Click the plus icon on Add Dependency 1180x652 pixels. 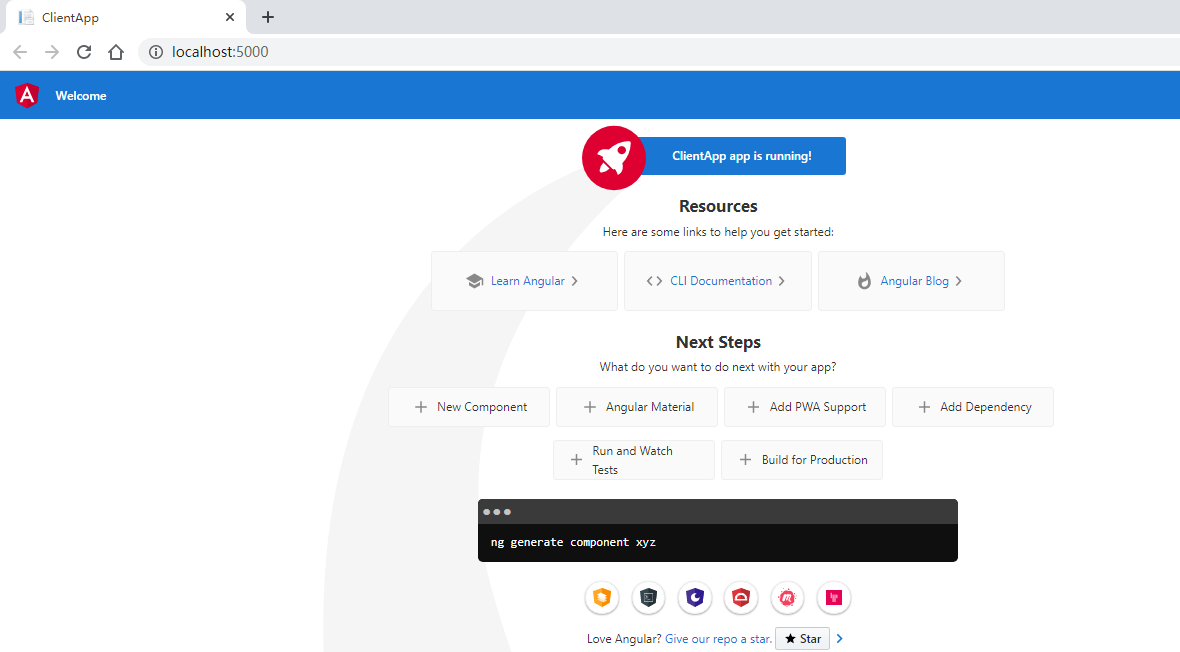click(924, 407)
